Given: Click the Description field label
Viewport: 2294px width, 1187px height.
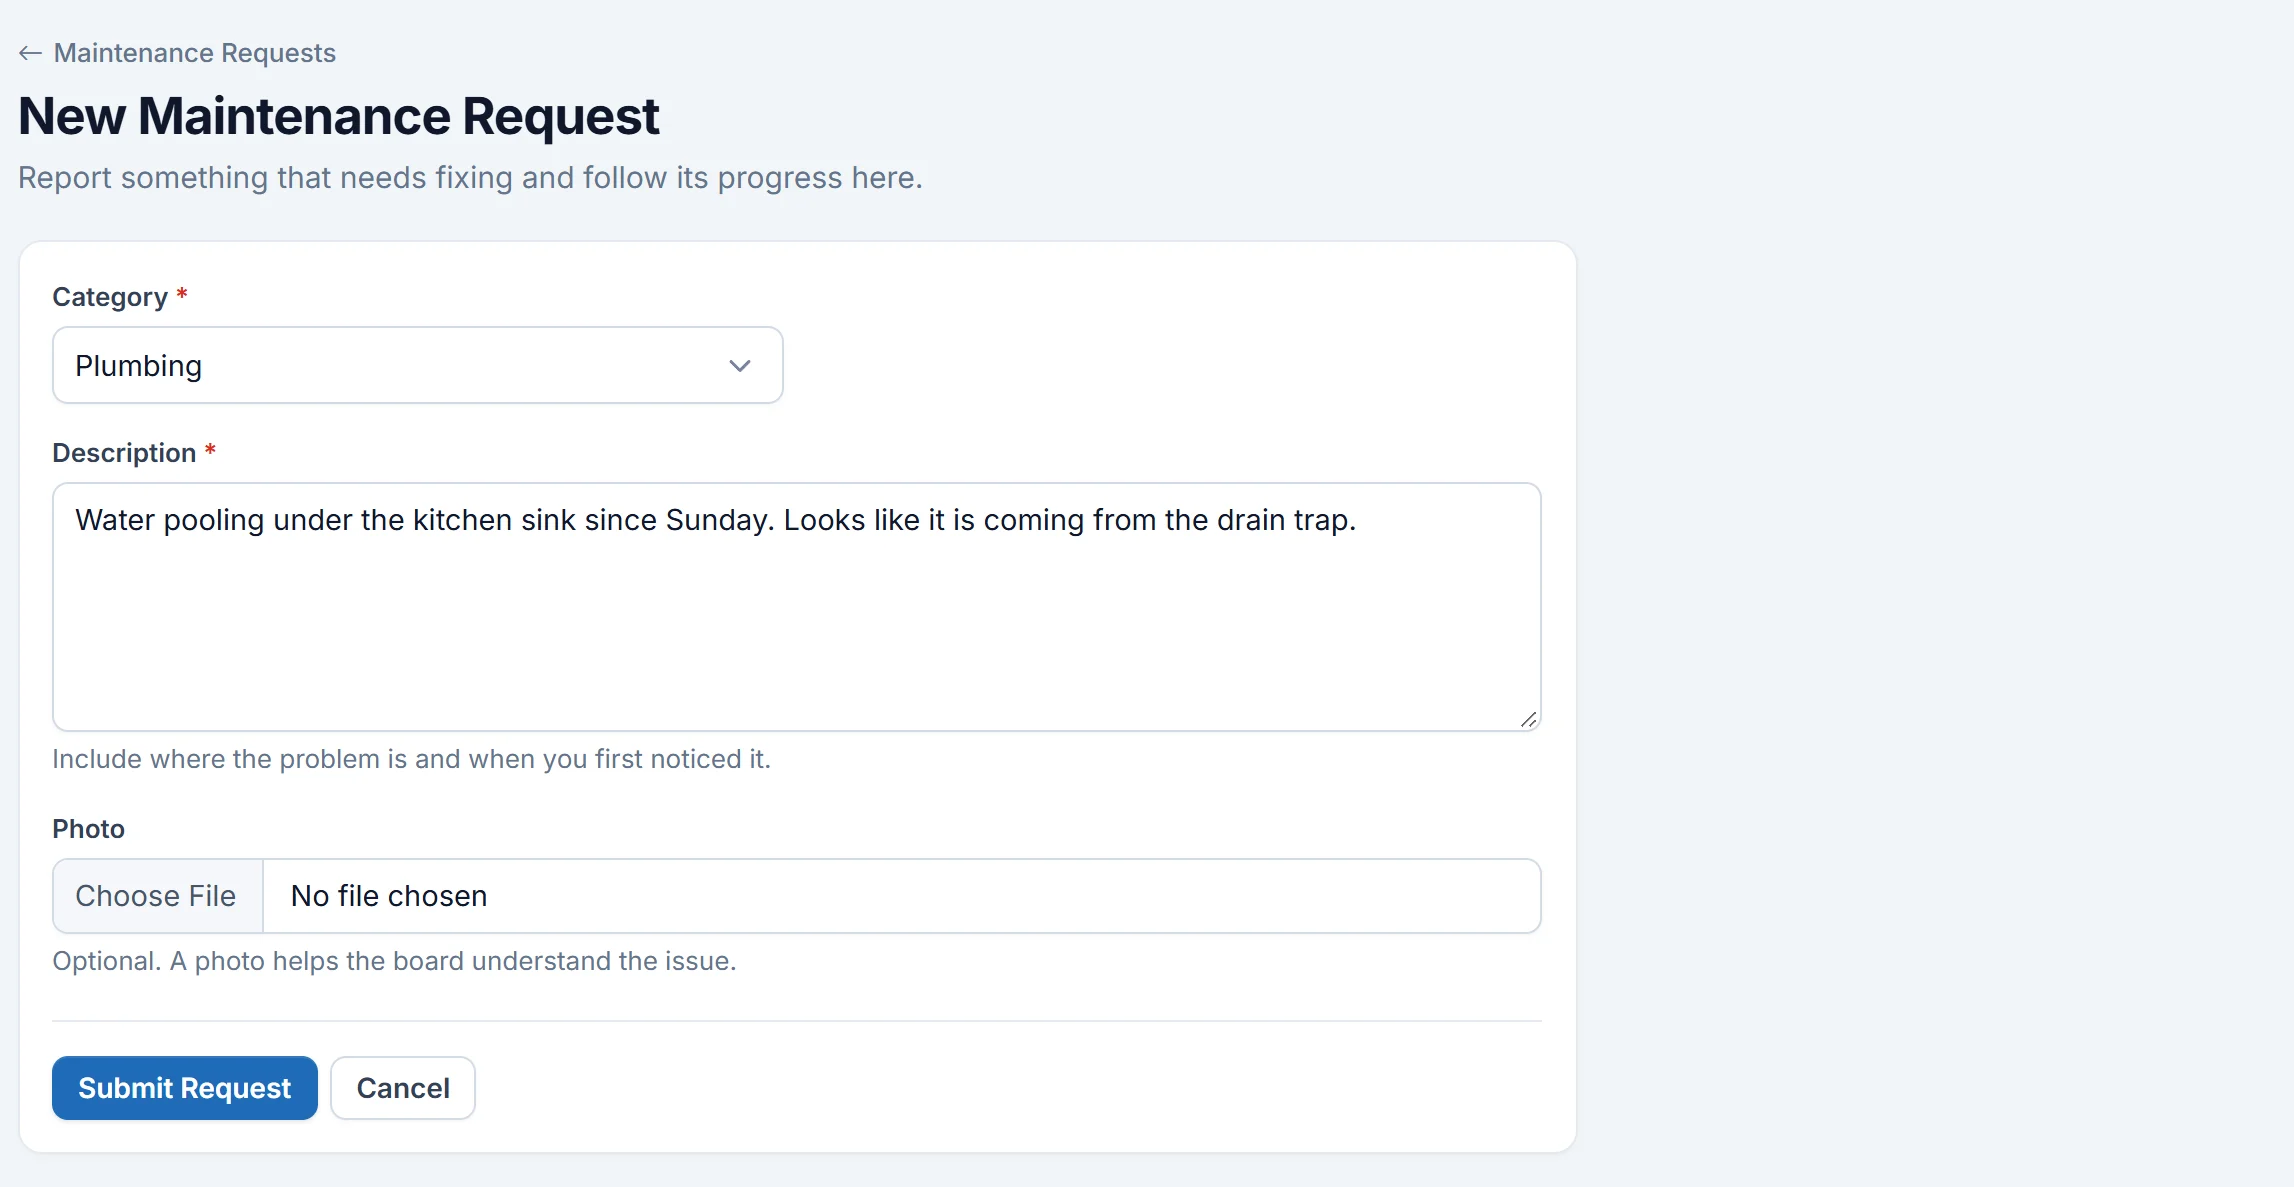Looking at the screenshot, I should click(124, 453).
